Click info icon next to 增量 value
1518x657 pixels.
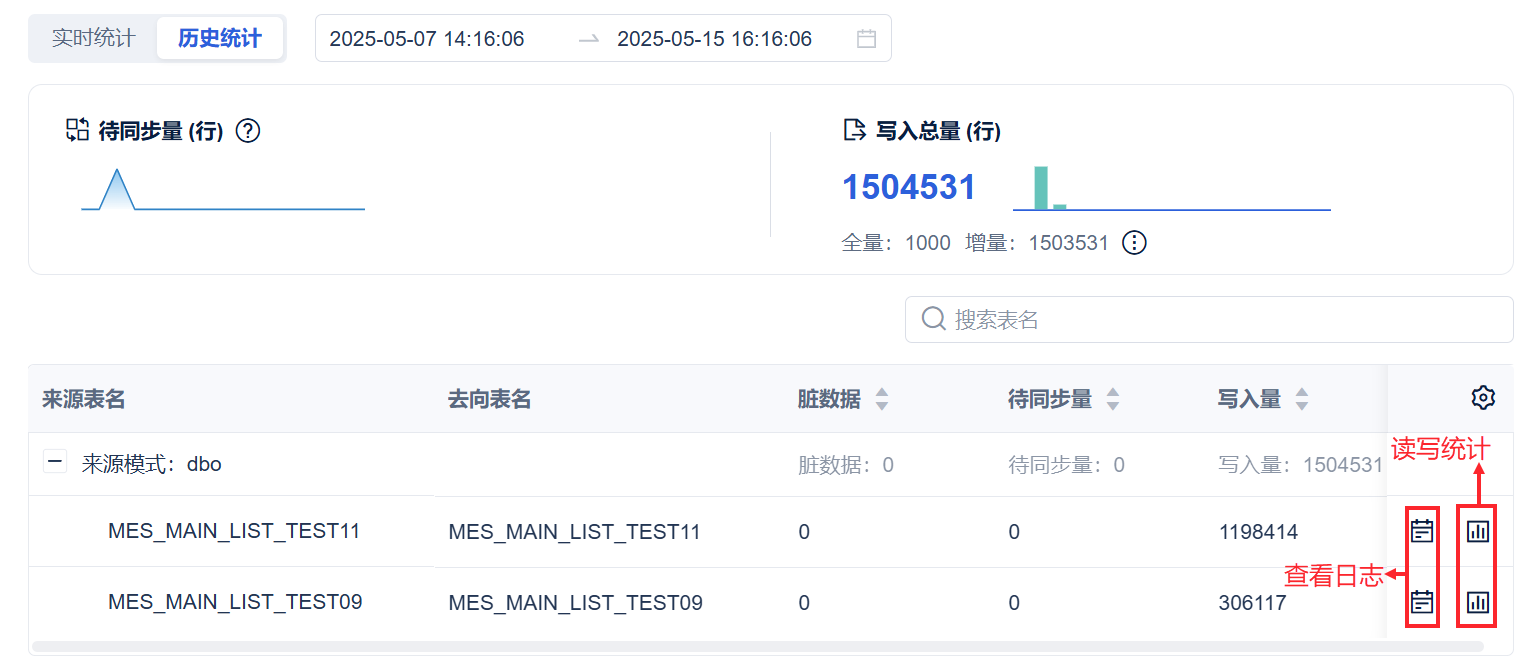[1134, 243]
